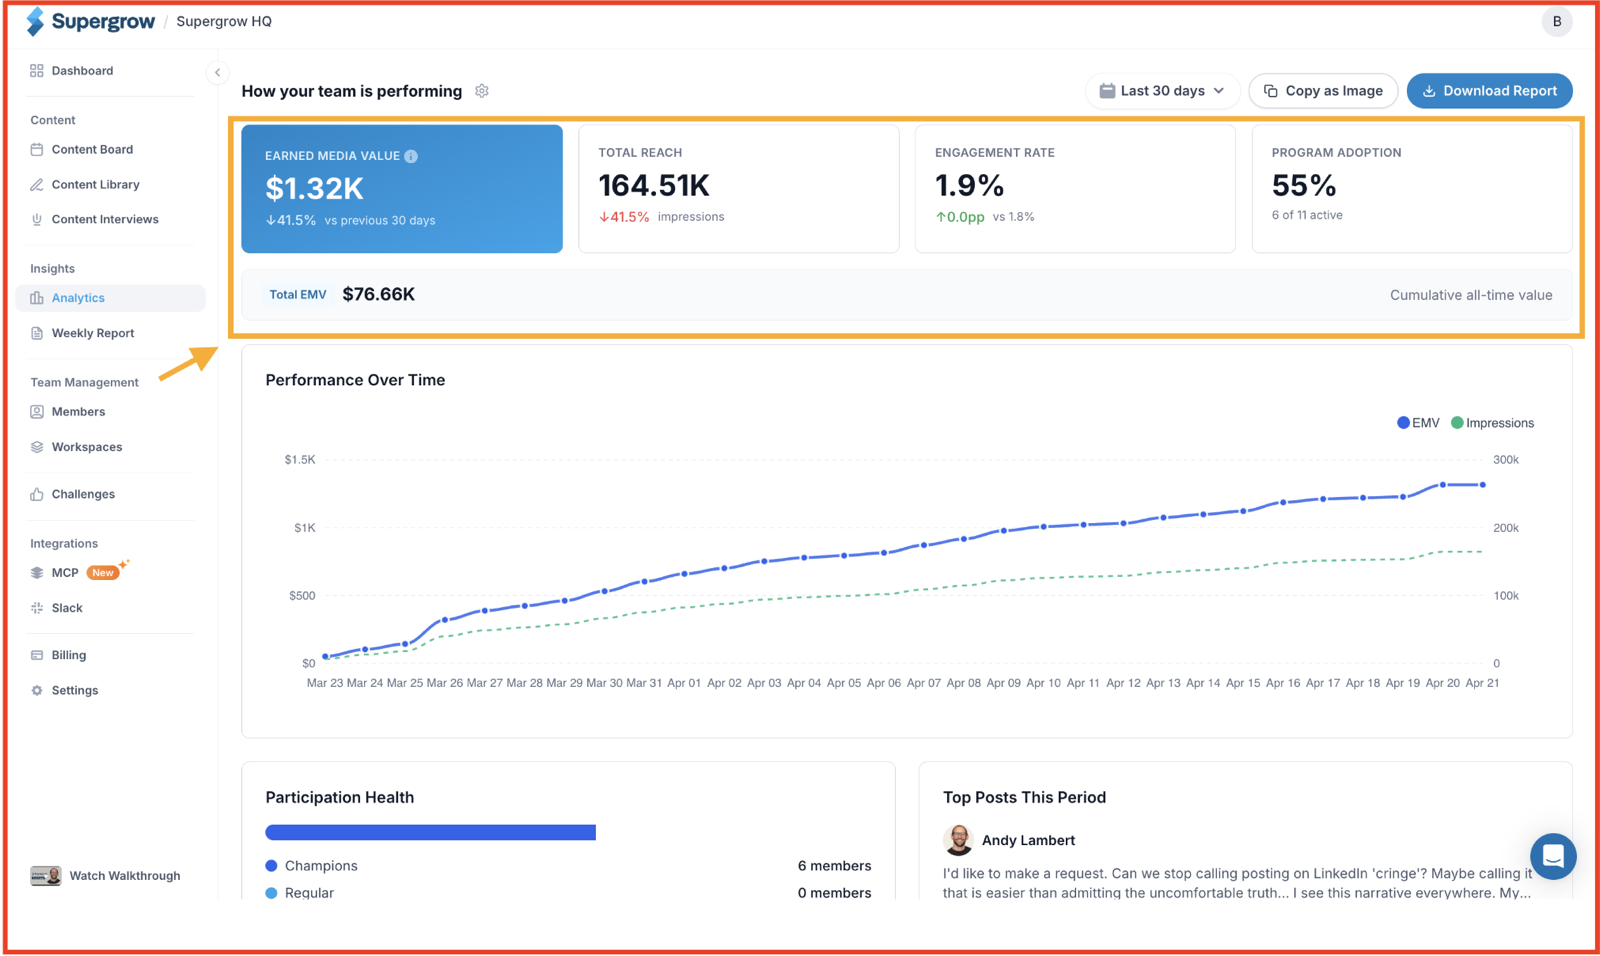Screen dimensions: 1600x956
Task: Click the Slack logo icon
Action: [x=37, y=608]
